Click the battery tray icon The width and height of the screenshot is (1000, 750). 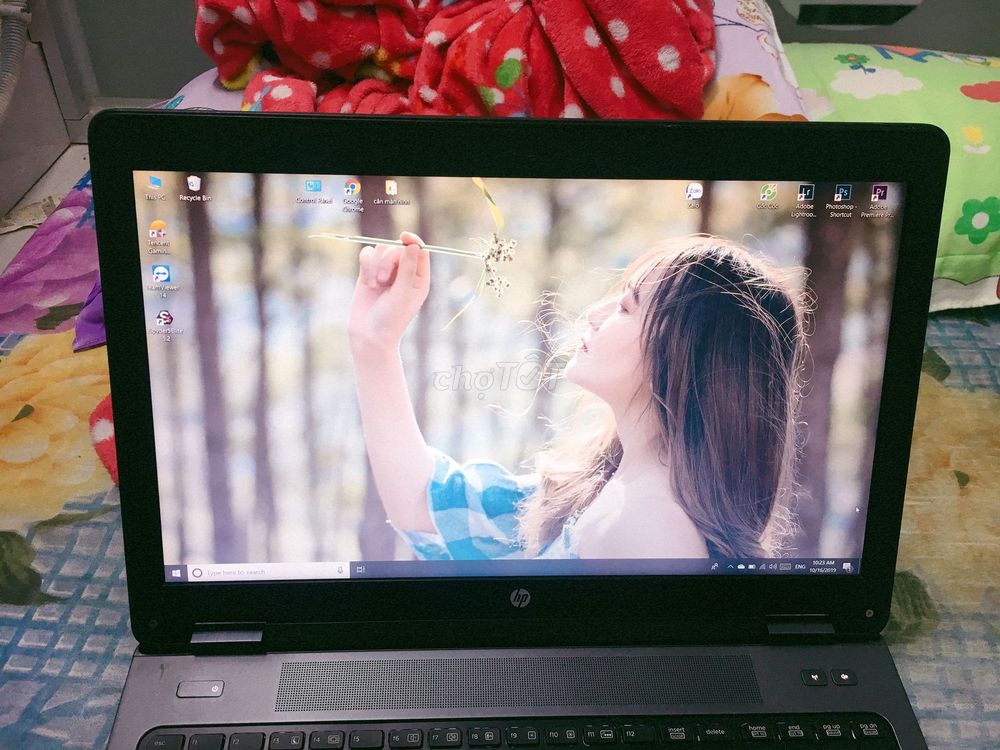pos(752,566)
